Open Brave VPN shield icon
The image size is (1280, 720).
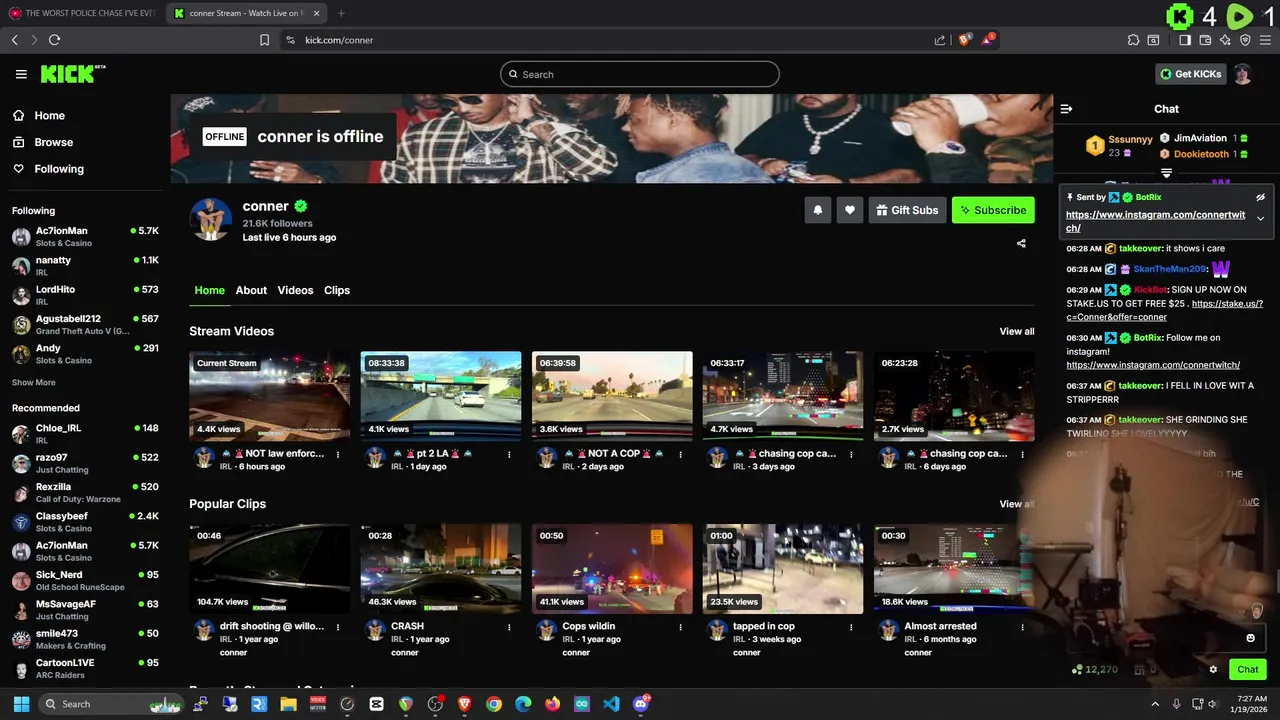[x=1245, y=40]
